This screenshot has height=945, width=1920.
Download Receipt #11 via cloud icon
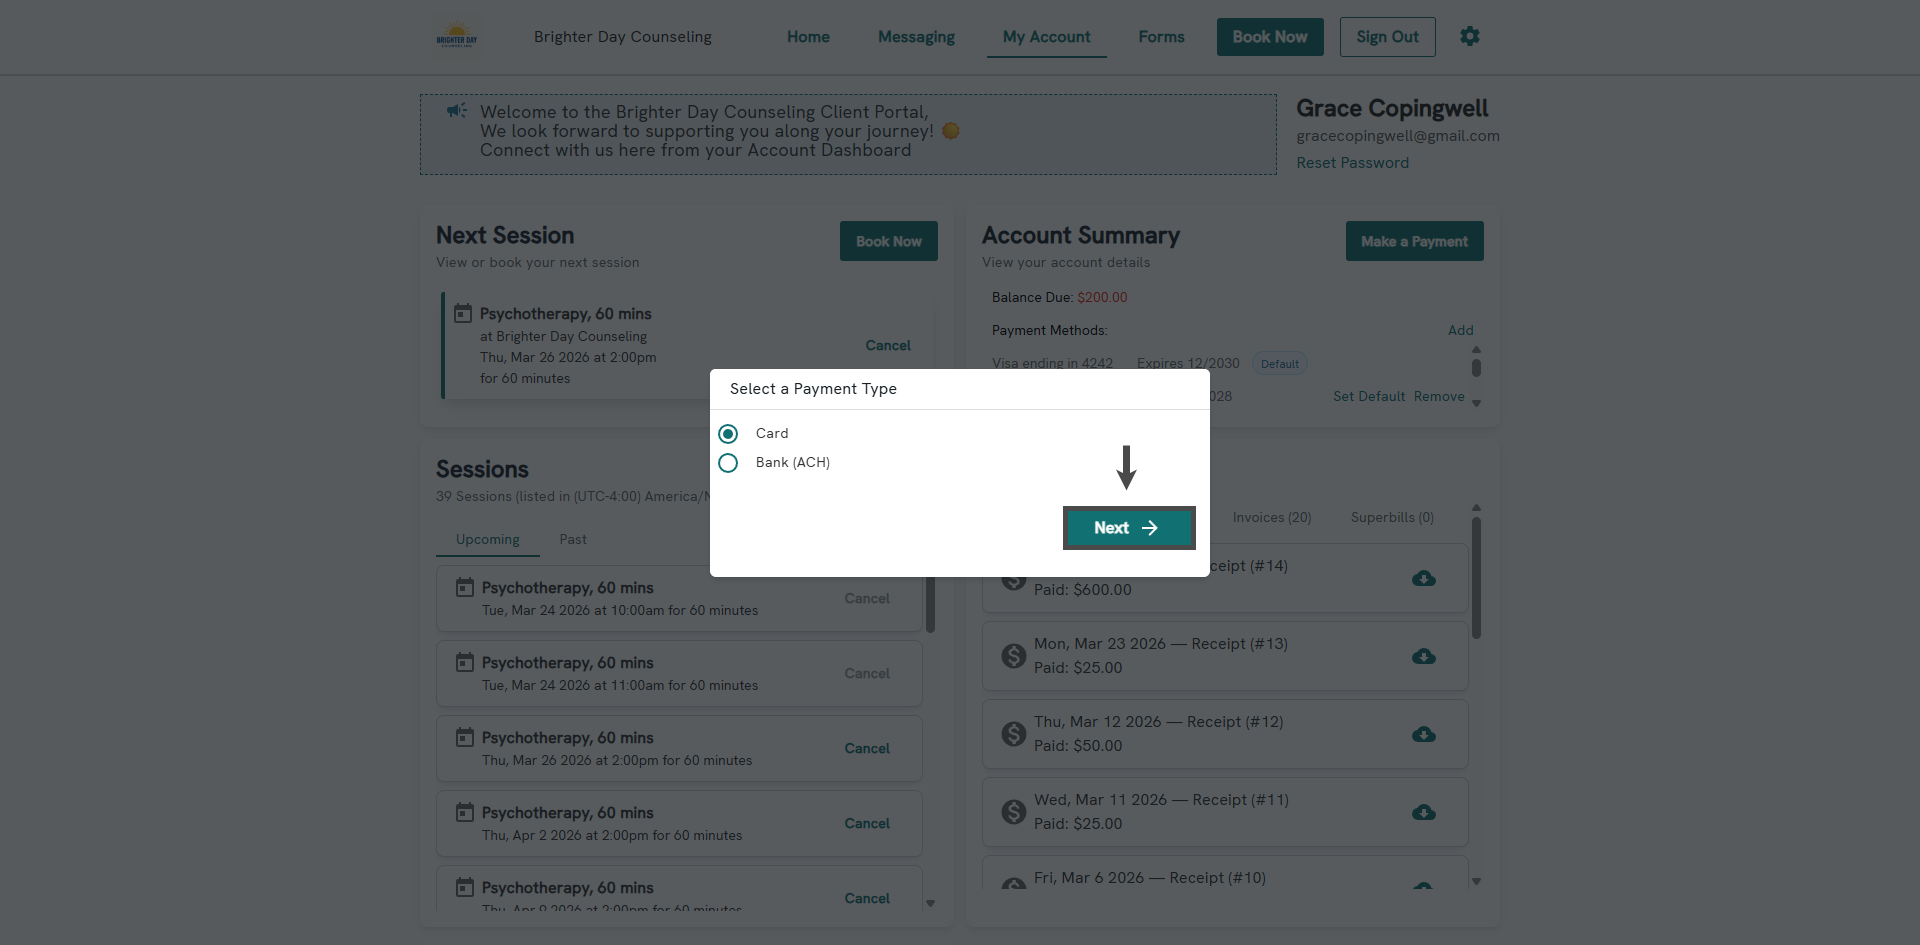[1423, 813]
